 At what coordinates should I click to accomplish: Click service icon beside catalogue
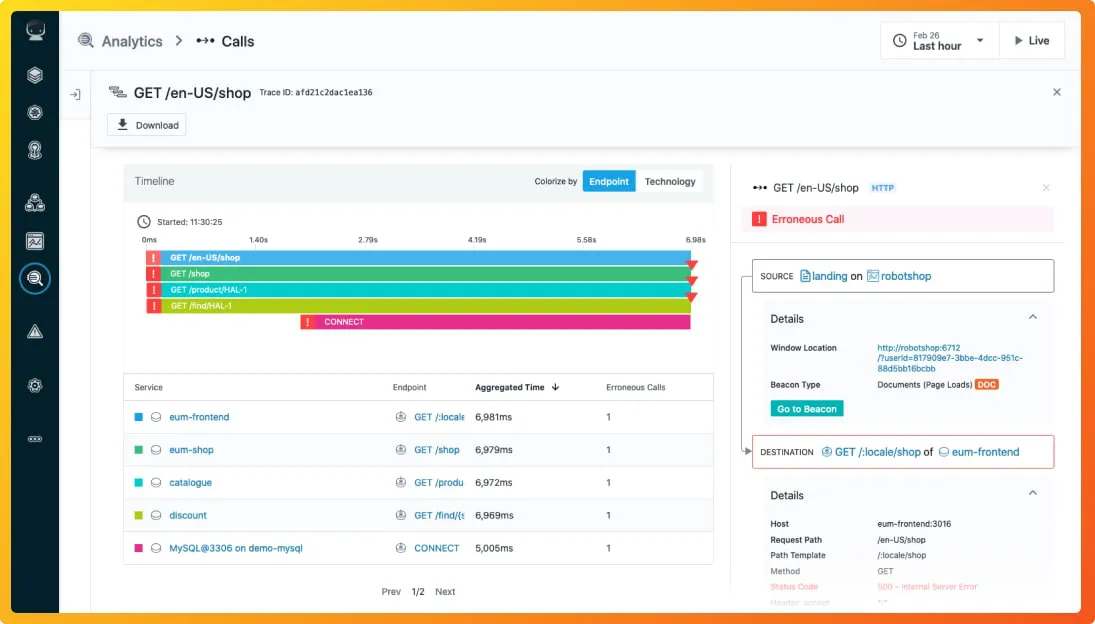click(x=156, y=482)
